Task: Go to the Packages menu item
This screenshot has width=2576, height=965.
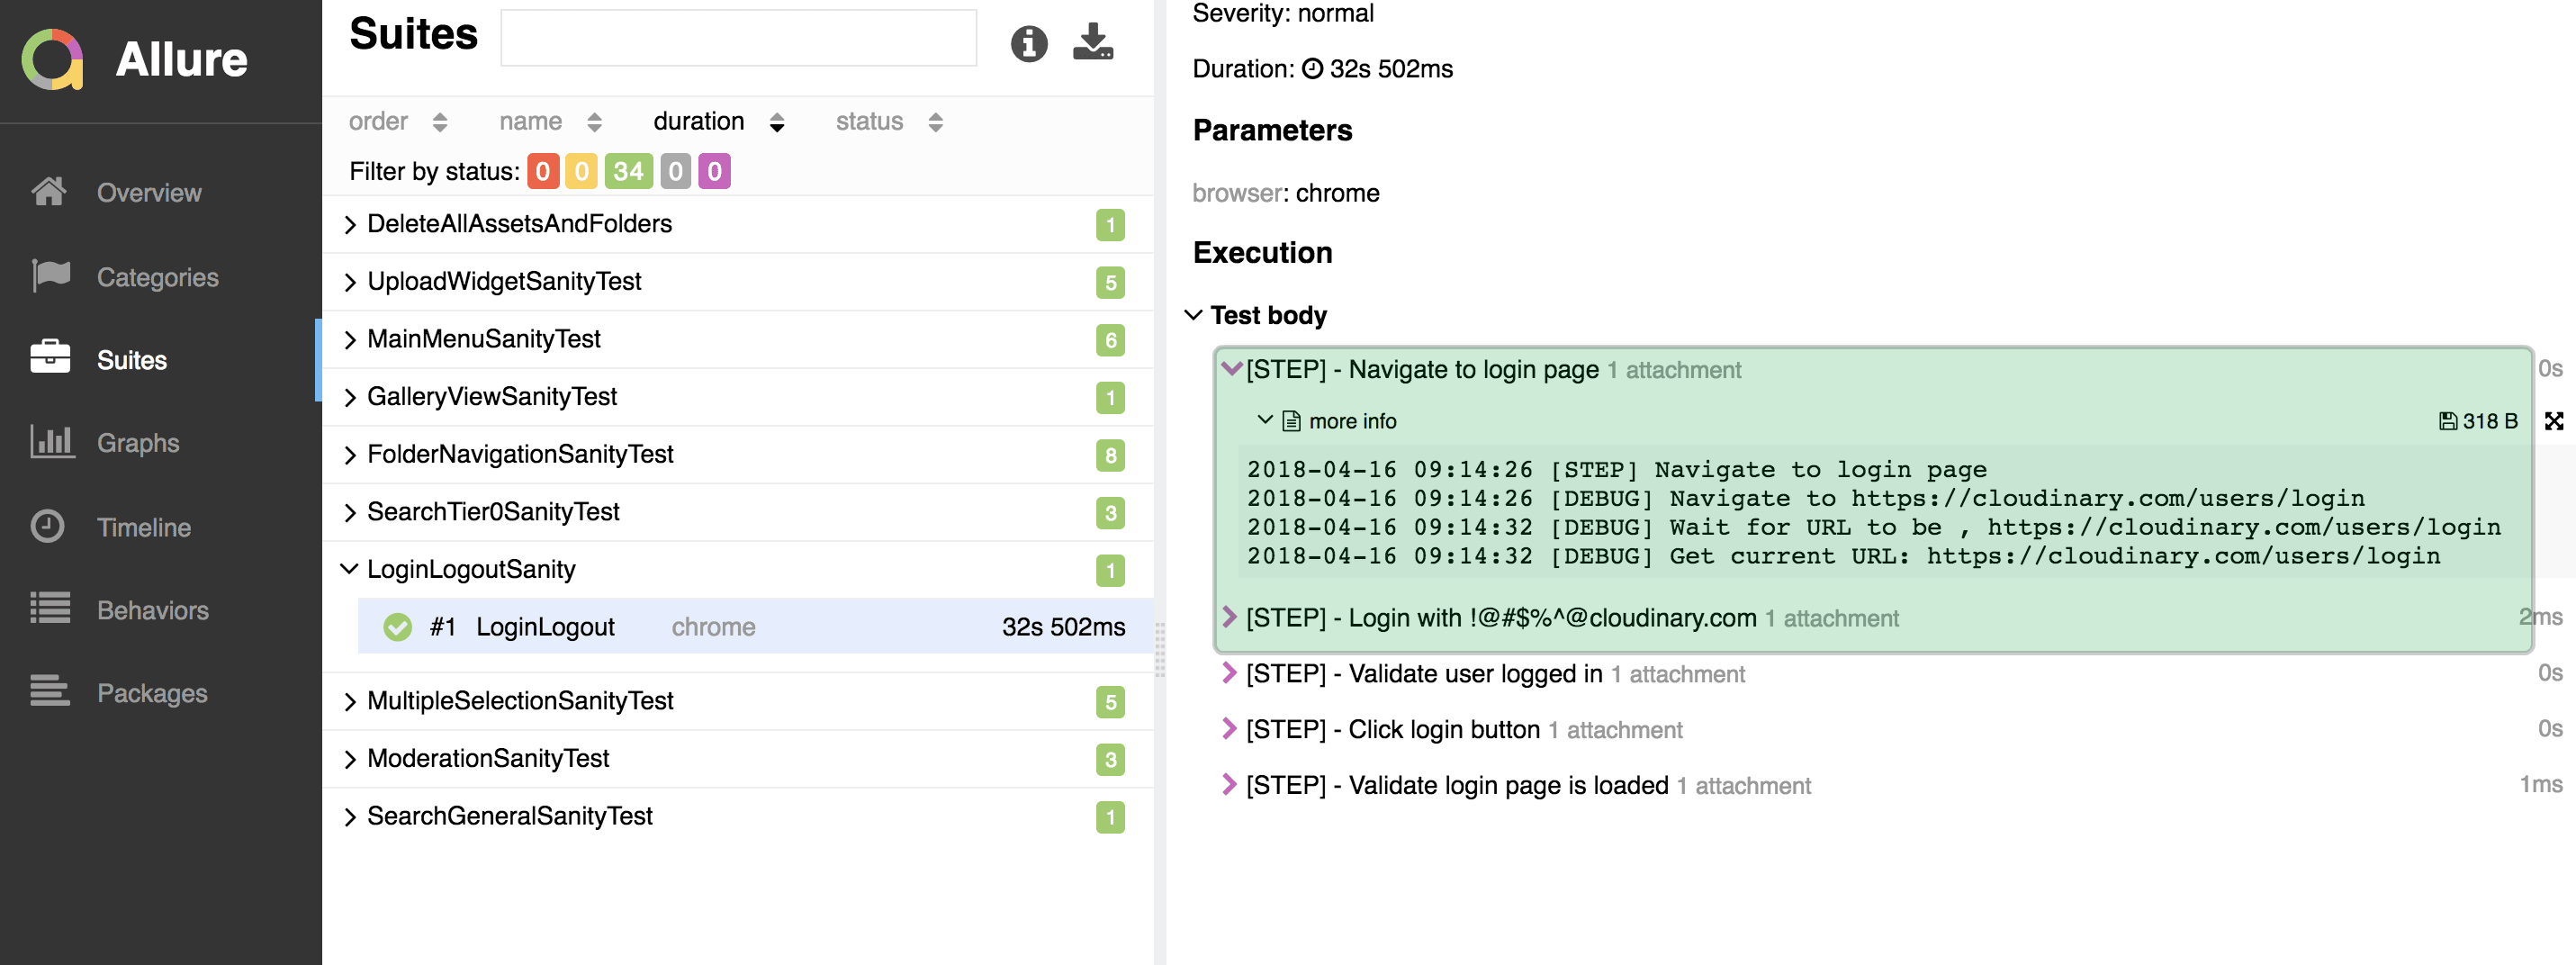Action: [152, 693]
